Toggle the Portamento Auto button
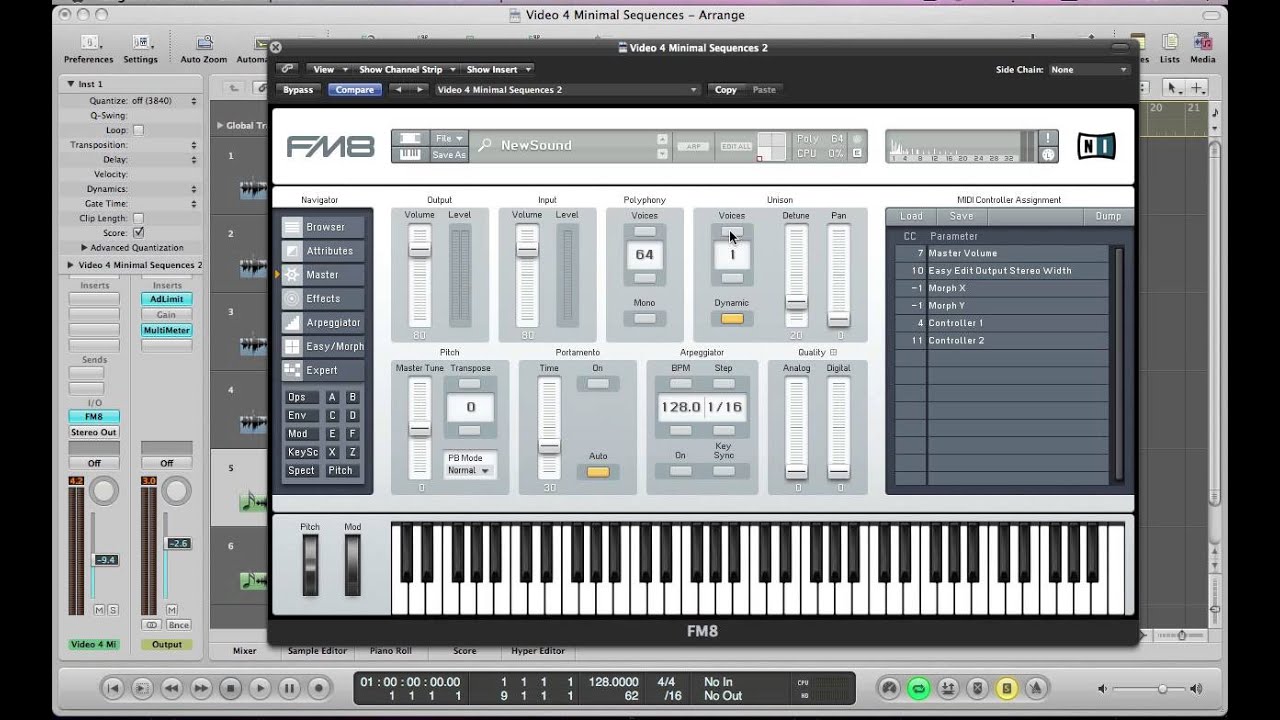Image resolution: width=1280 pixels, height=720 pixels. point(598,472)
